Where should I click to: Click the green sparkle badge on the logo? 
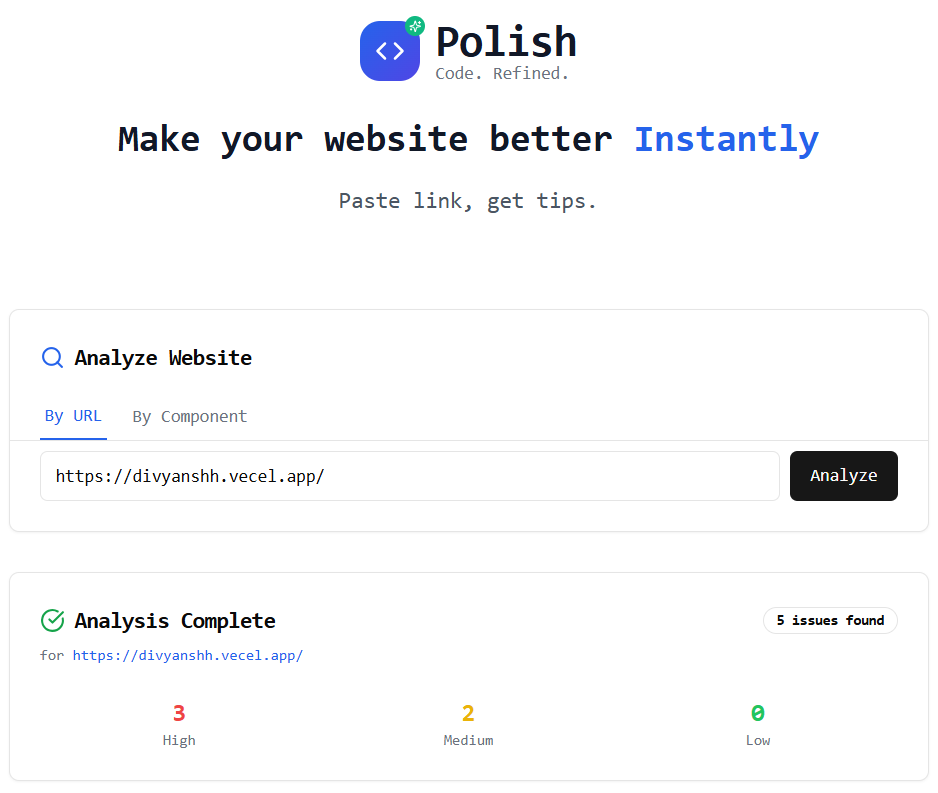click(416, 25)
